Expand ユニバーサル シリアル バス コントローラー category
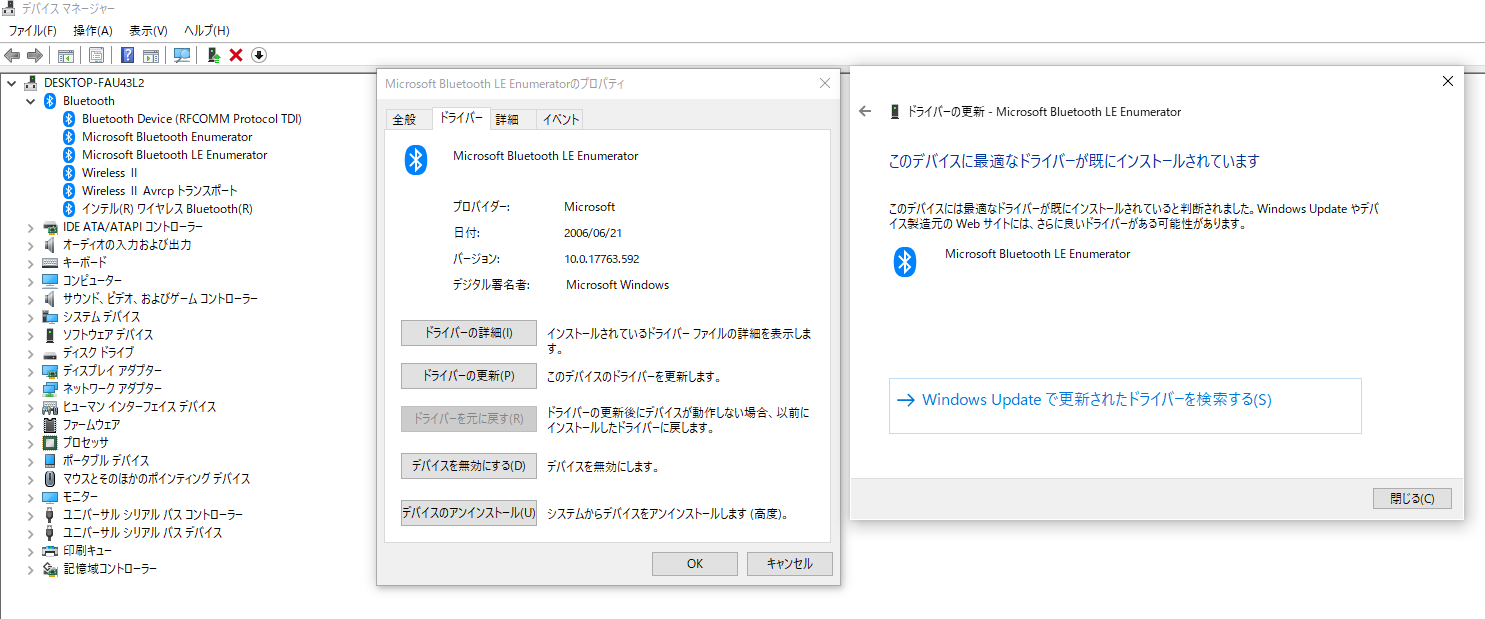Viewport: 1485px width, 619px height. point(31,515)
